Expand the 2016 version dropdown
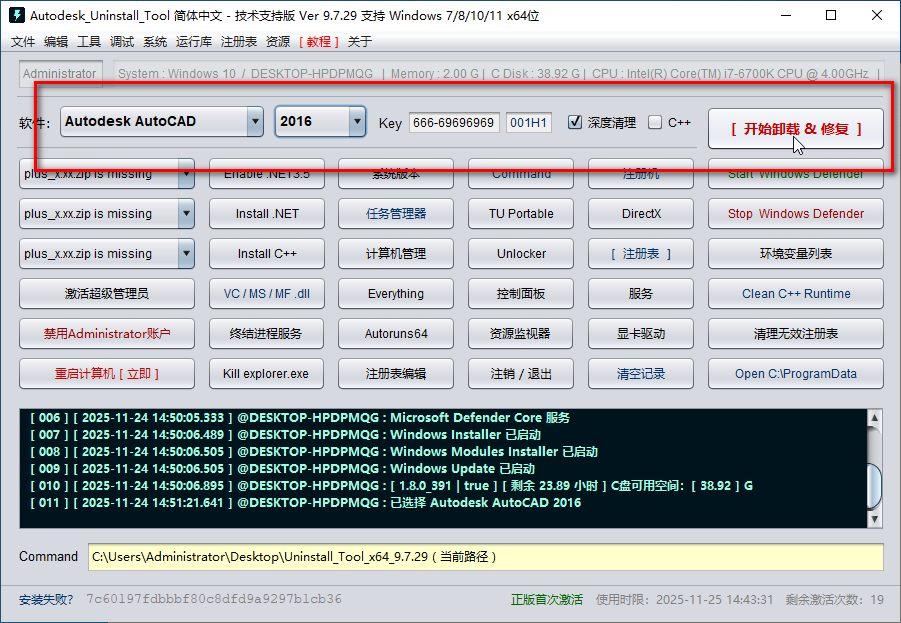 357,121
